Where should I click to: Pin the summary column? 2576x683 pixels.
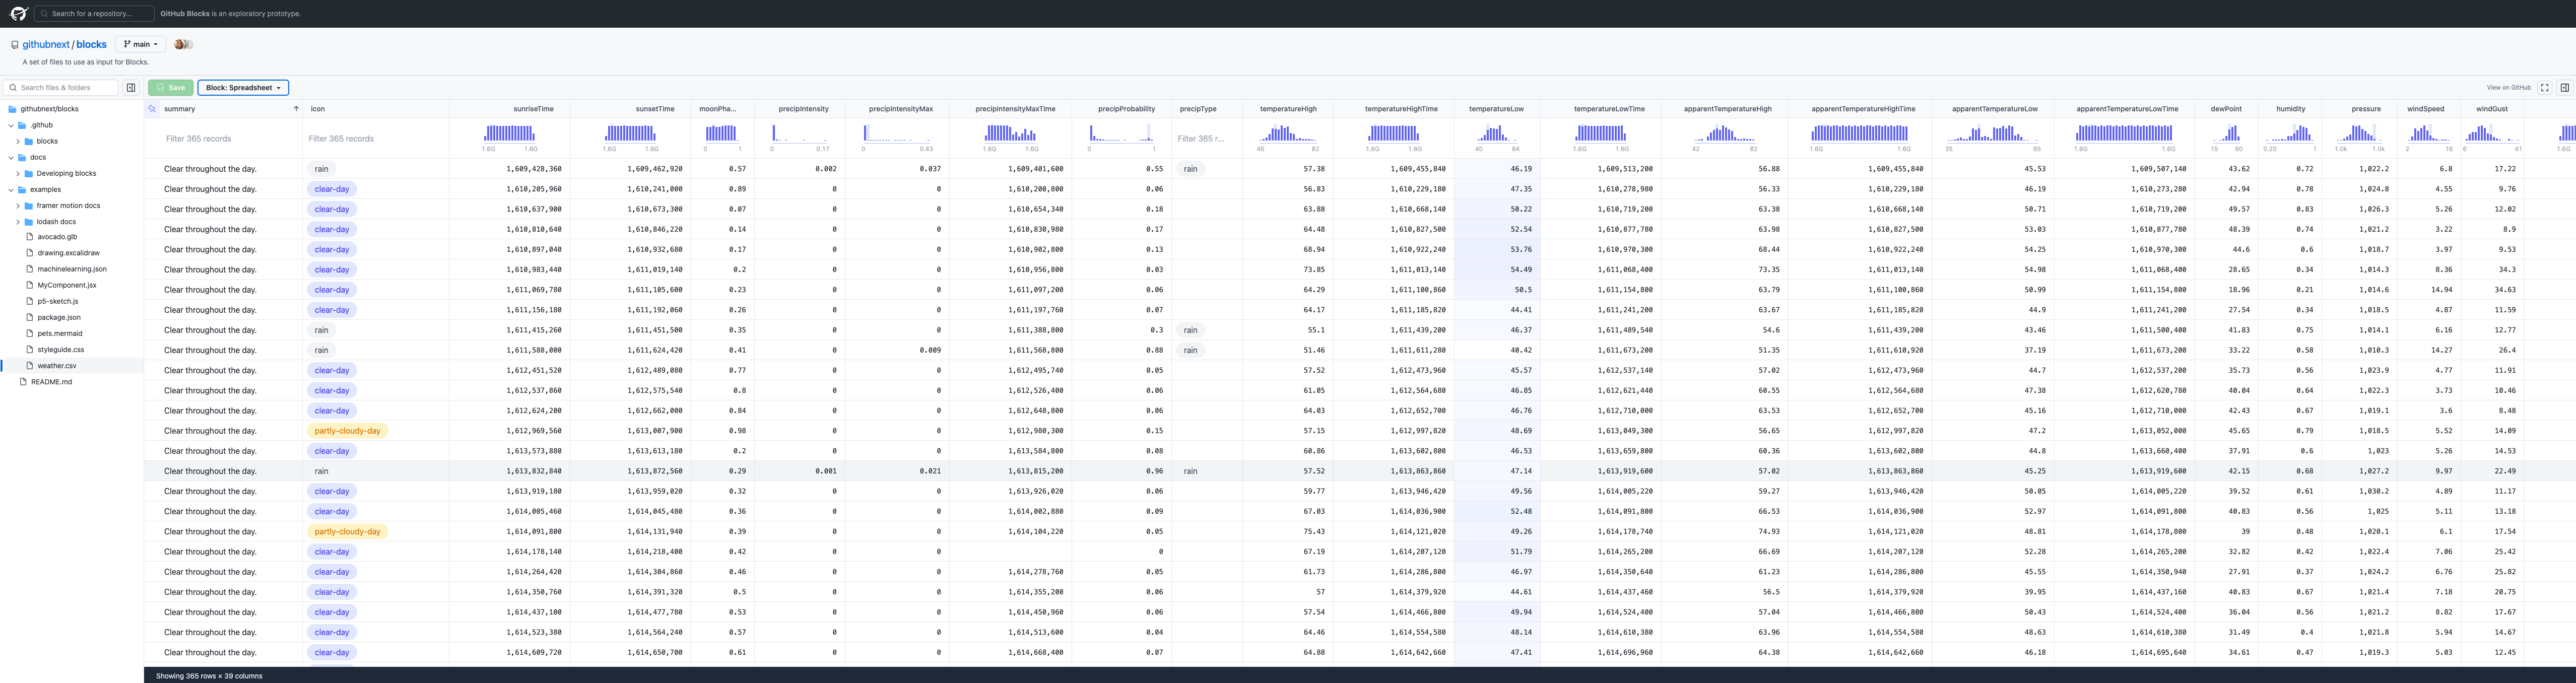coord(152,109)
